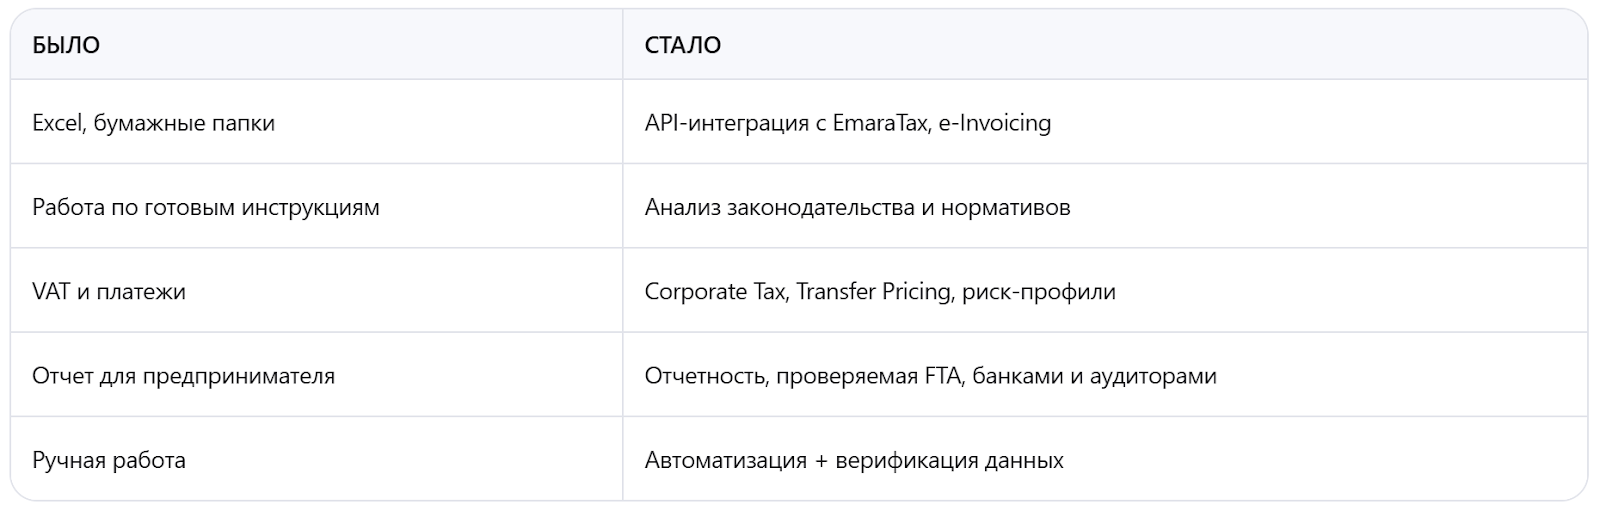The image size is (1600, 511).
Task: Click the СТАЛО column header
Action: click(x=683, y=45)
